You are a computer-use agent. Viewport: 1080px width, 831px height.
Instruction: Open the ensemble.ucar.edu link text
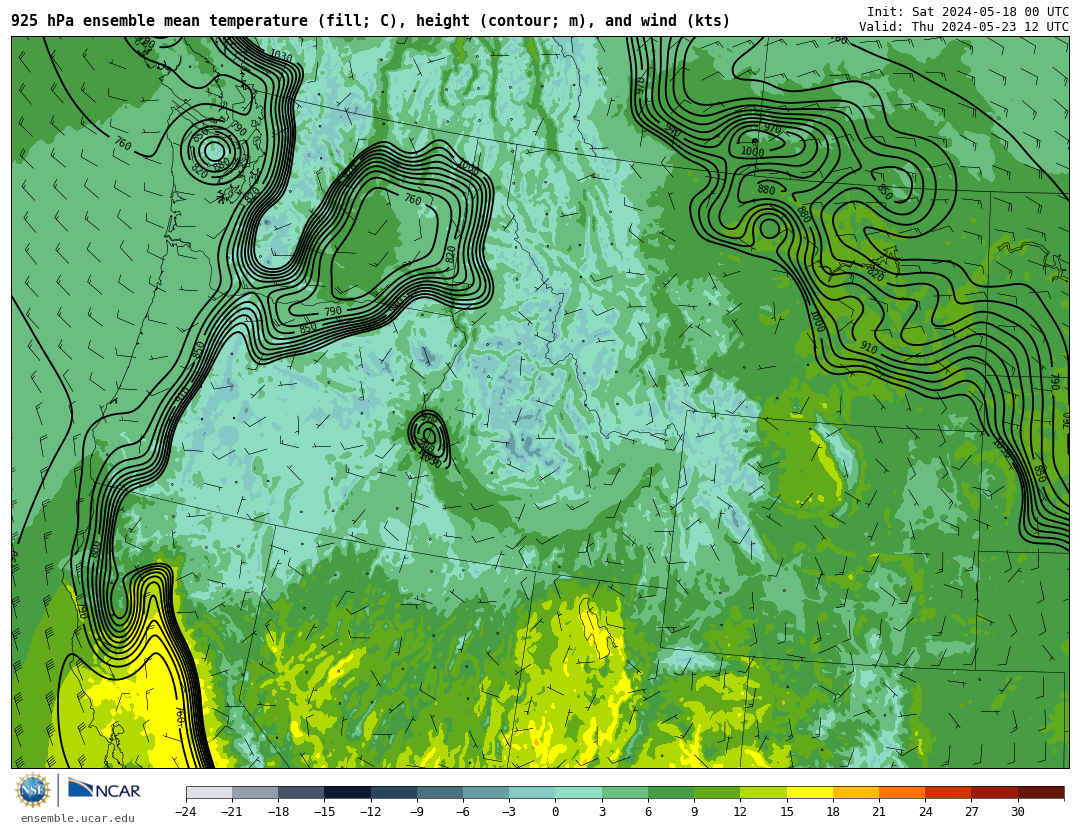[x=78, y=819]
